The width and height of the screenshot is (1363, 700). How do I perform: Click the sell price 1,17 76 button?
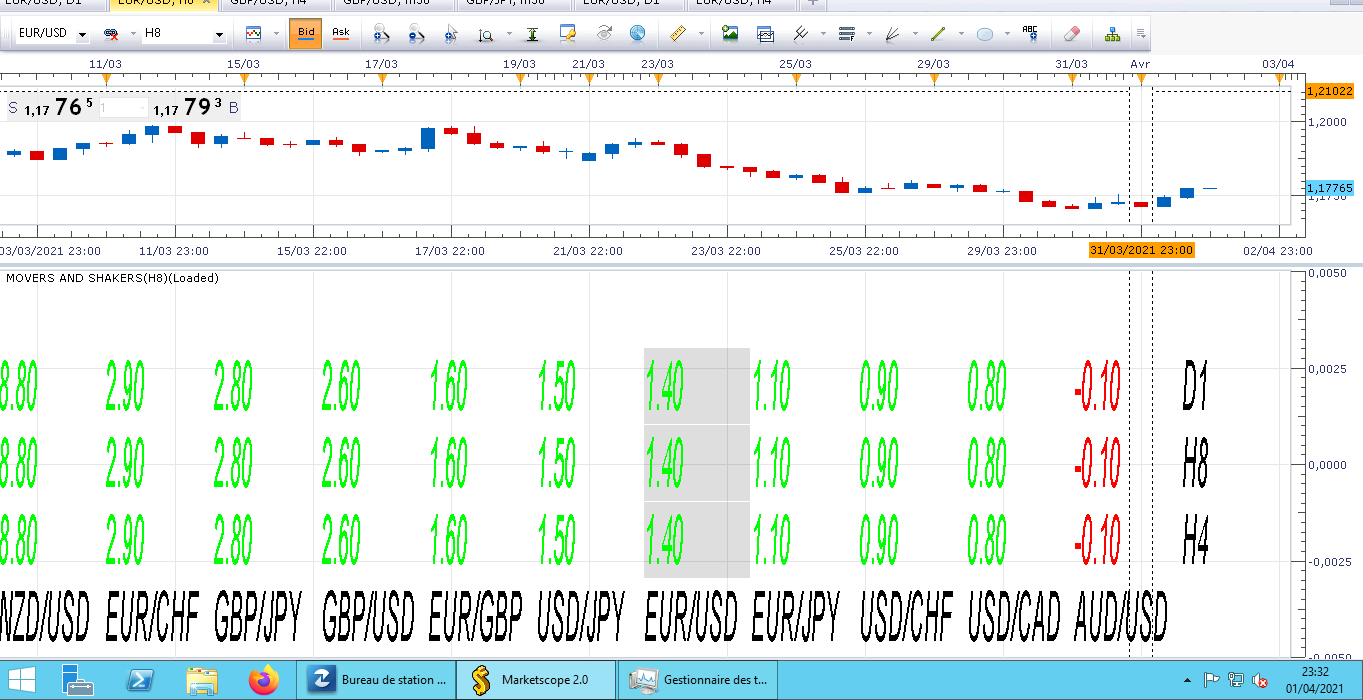59,108
